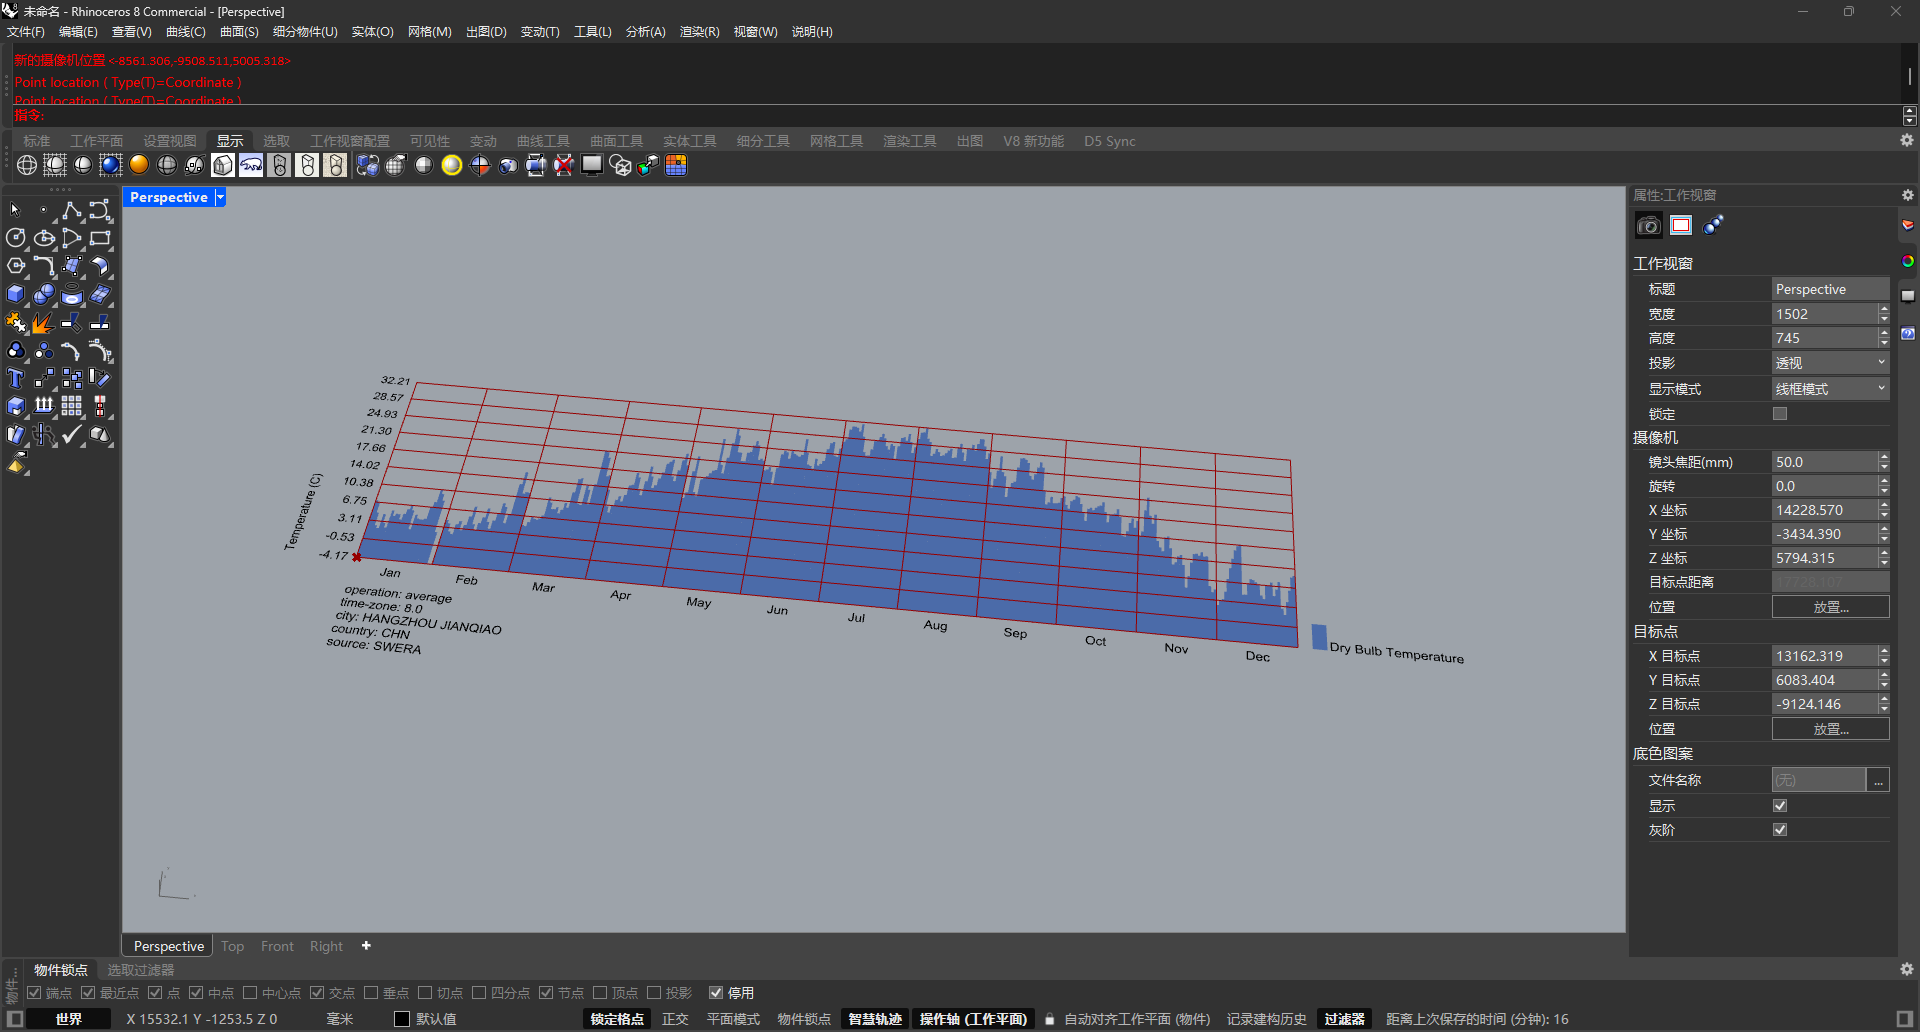Open the 投影 projection dropdown
1920x1032 pixels.
1830,363
